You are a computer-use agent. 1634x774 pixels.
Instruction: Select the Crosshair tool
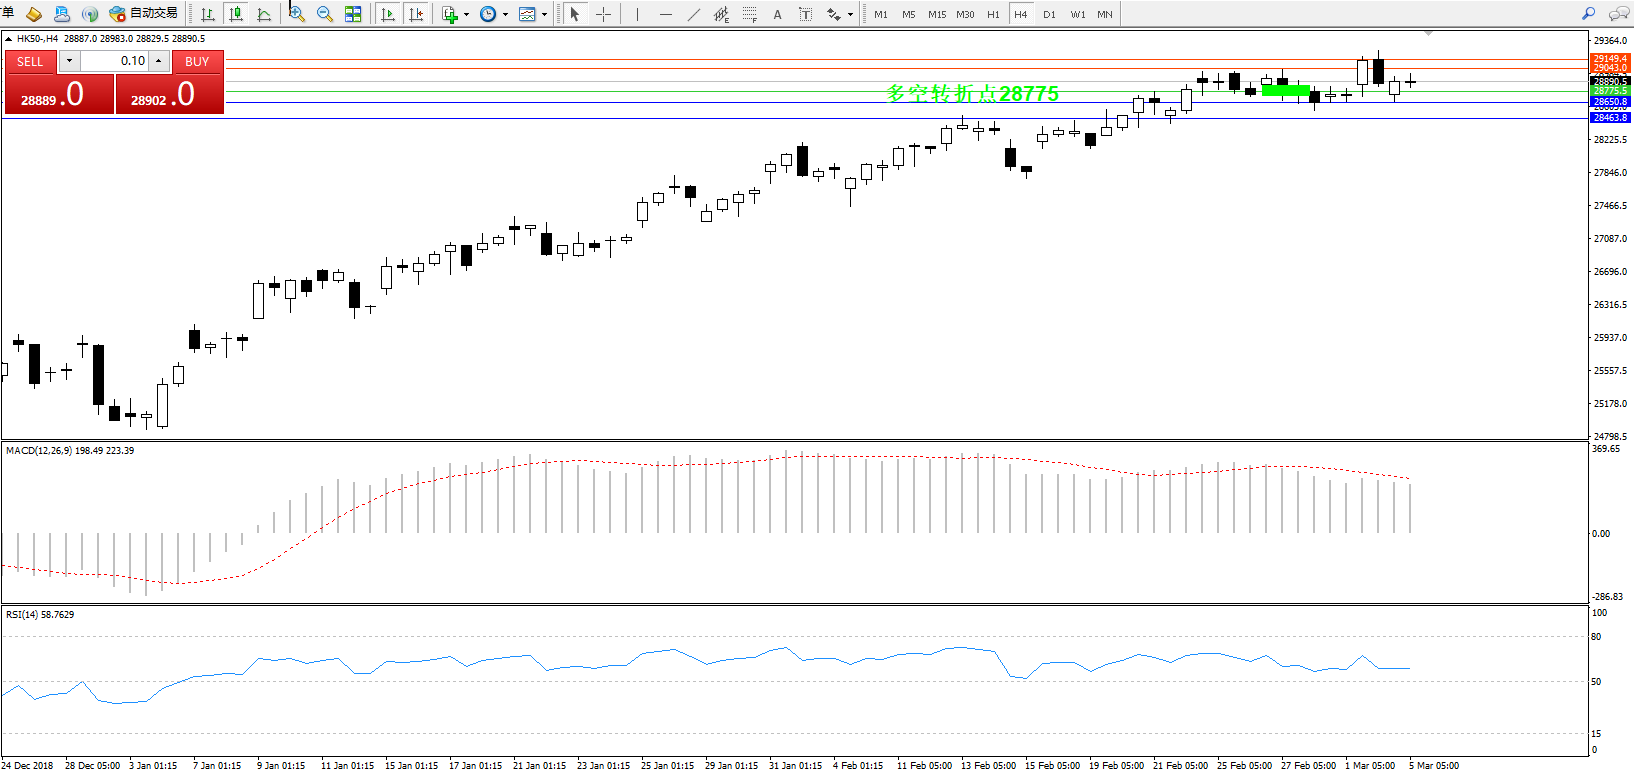[x=603, y=14]
